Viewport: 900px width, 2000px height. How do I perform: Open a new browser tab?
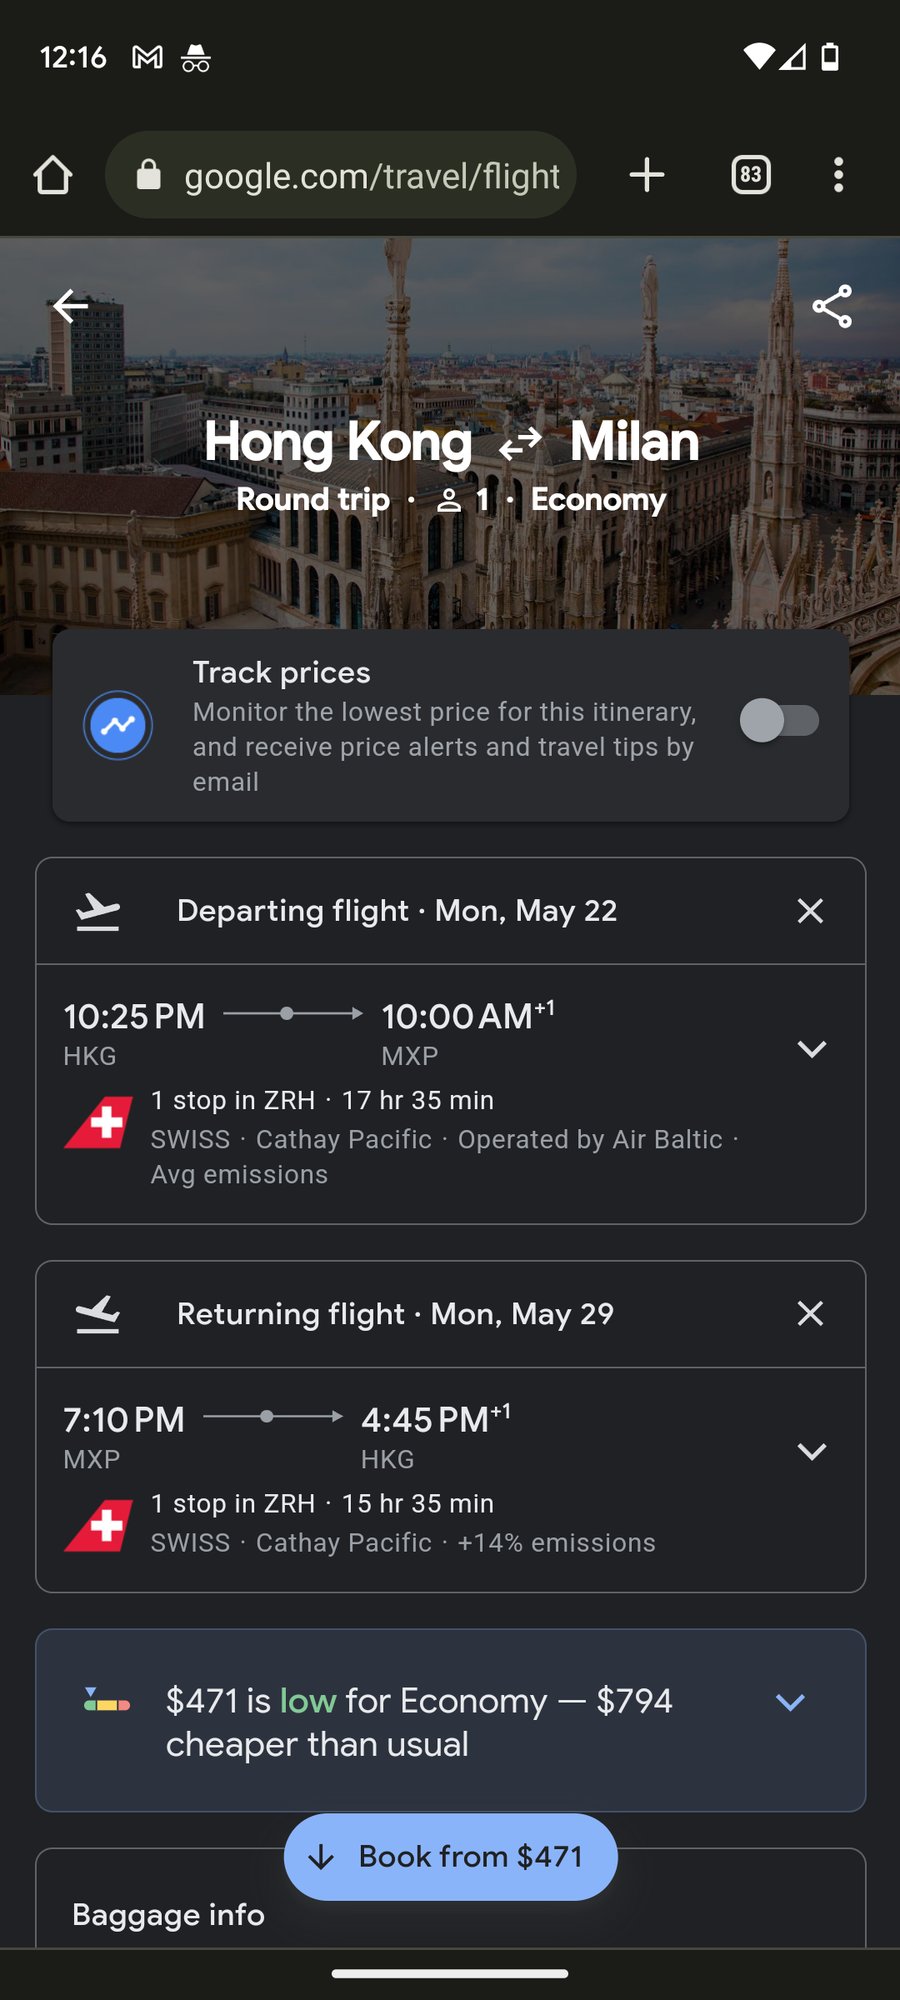click(x=647, y=175)
